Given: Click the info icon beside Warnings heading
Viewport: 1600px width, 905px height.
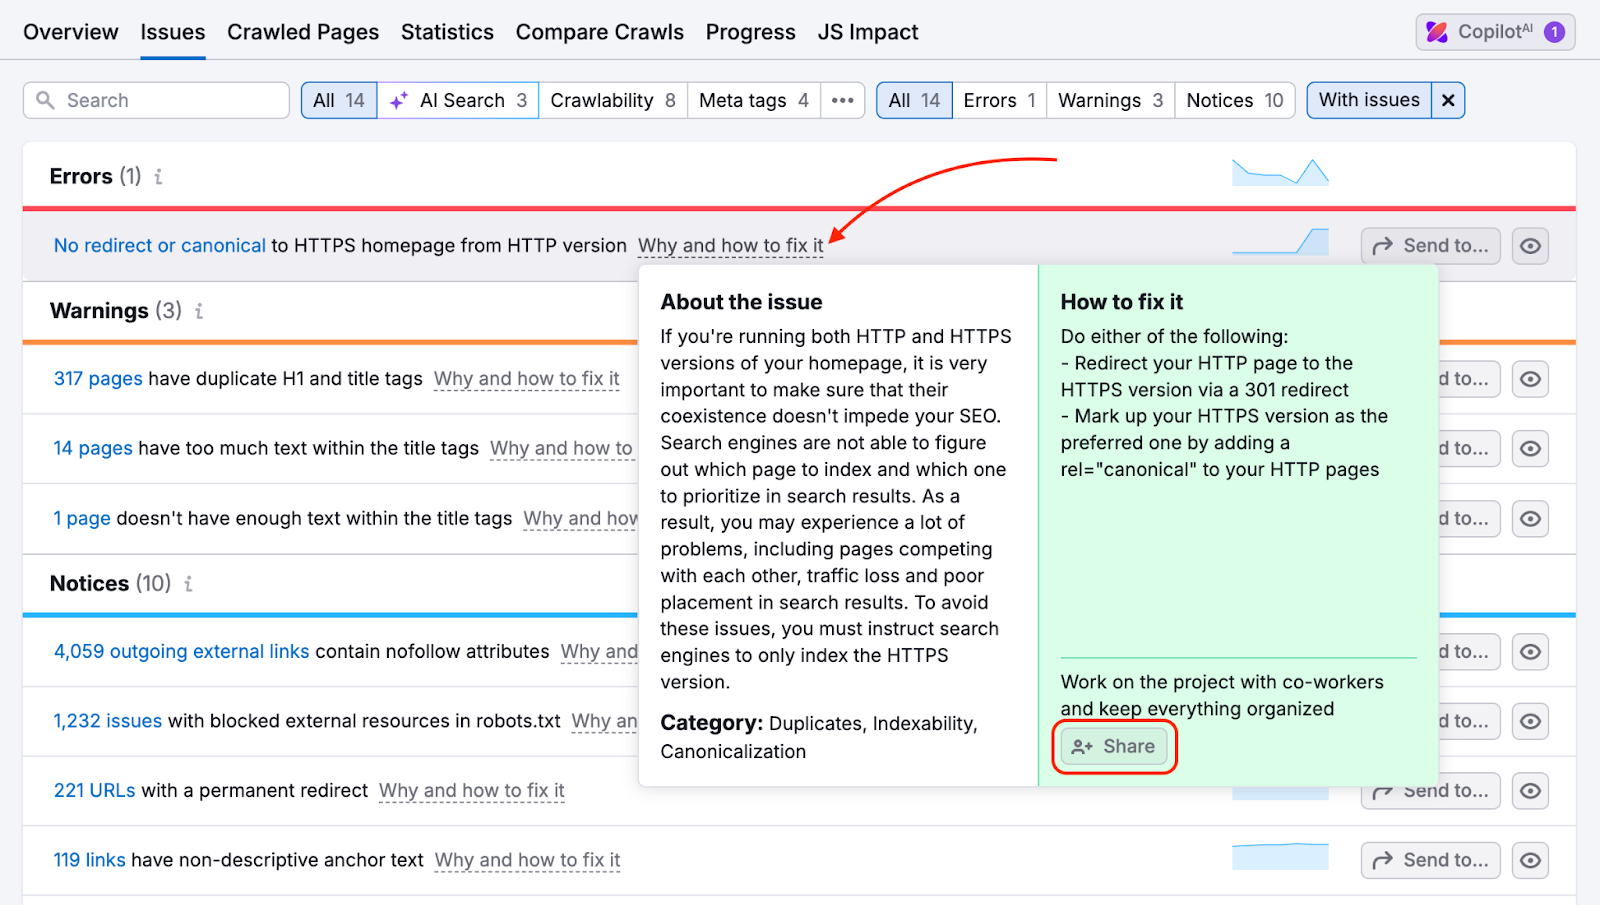Looking at the screenshot, I should point(197,311).
